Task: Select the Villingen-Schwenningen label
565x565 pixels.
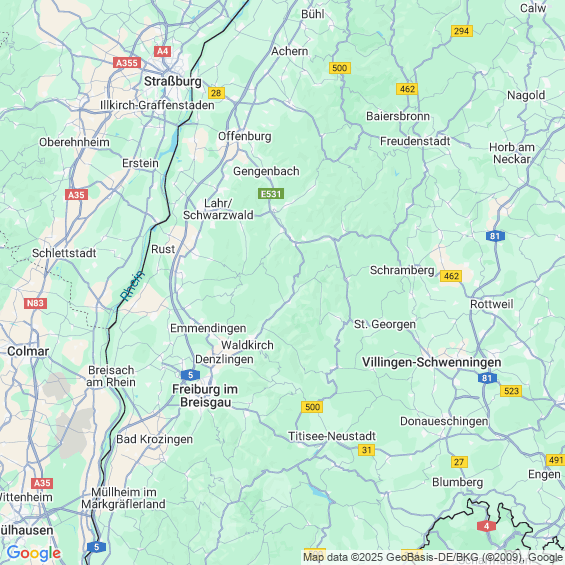Action: click(x=431, y=362)
